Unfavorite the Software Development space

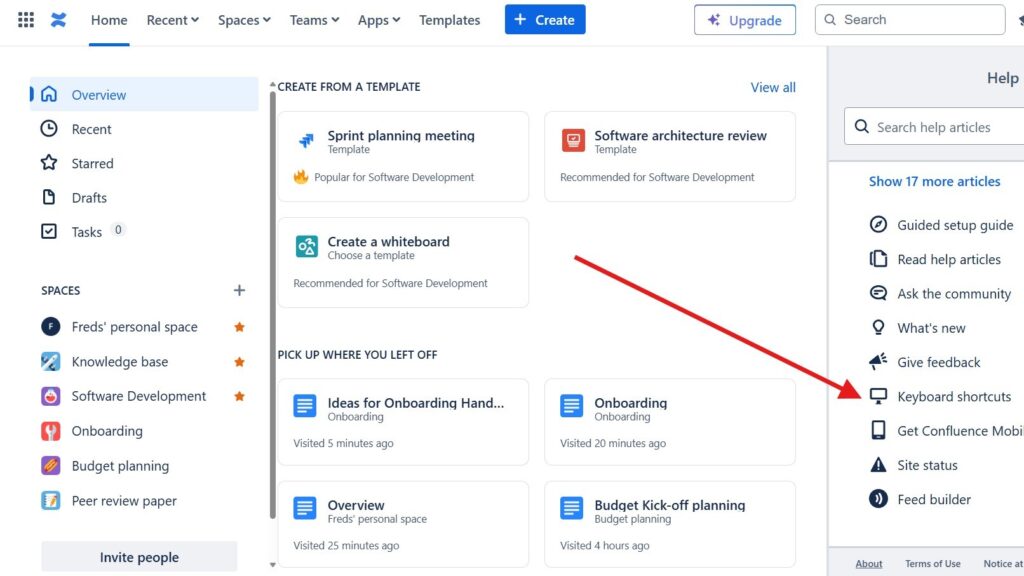[x=239, y=396]
